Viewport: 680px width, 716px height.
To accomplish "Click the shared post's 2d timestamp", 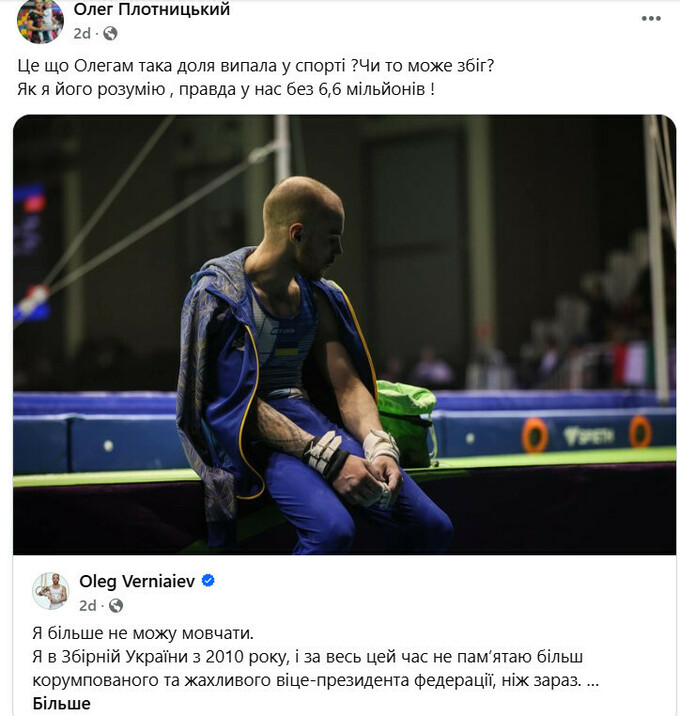I will [x=88, y=605].
